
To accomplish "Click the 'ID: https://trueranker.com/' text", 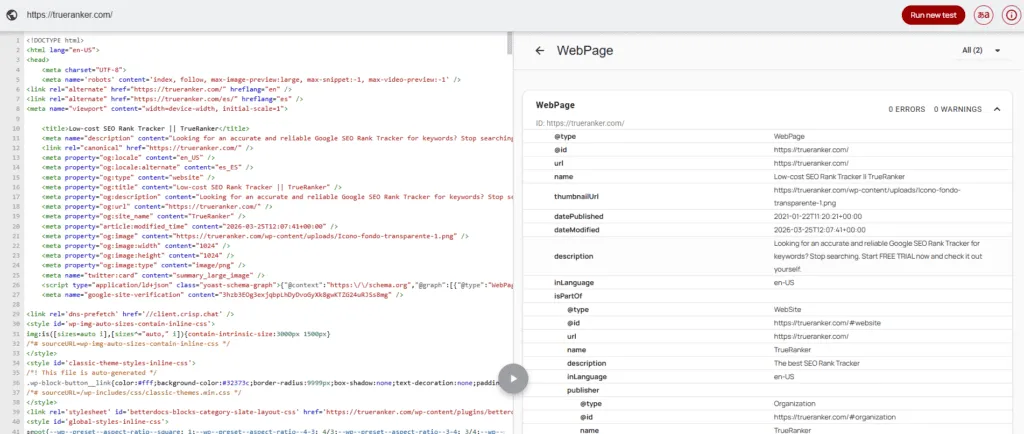I will (x=580, y=123).
